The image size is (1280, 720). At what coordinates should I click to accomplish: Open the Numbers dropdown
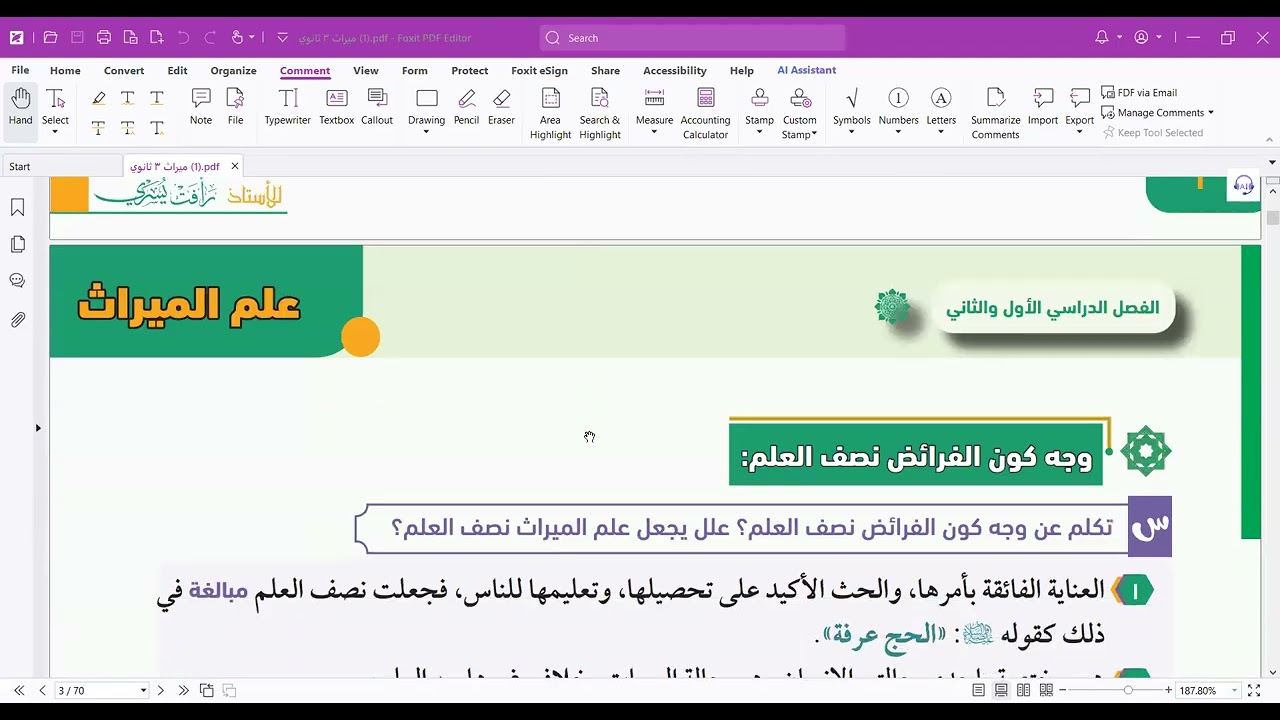coord(898,132)
